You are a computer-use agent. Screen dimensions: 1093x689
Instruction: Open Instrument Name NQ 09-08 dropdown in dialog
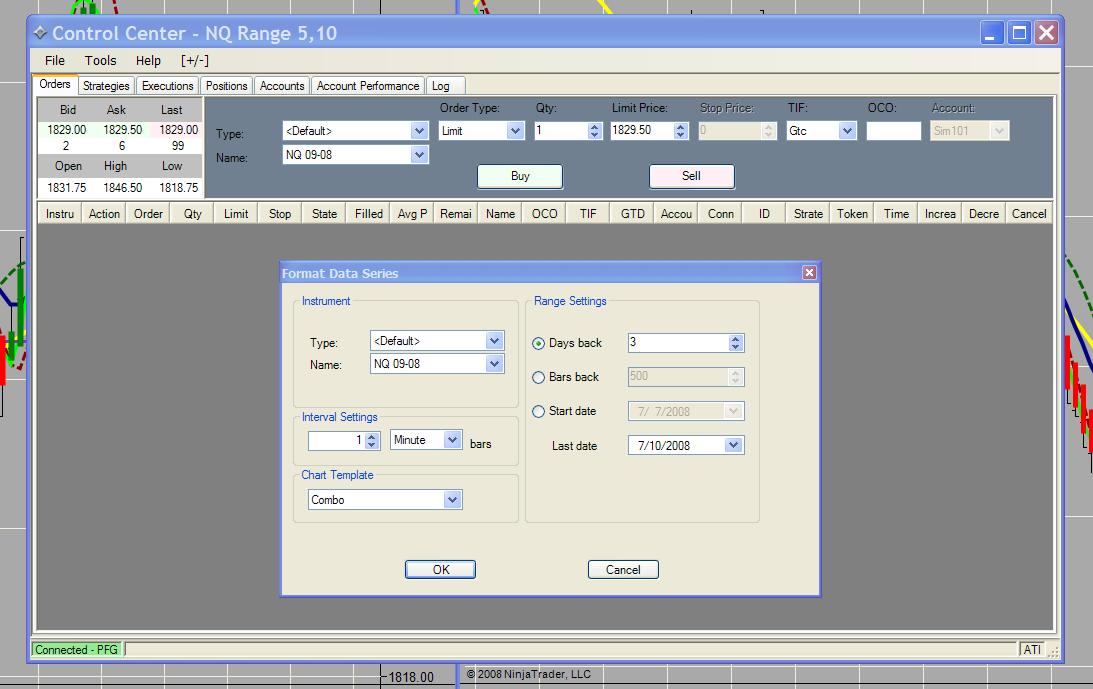click(494, 363)
